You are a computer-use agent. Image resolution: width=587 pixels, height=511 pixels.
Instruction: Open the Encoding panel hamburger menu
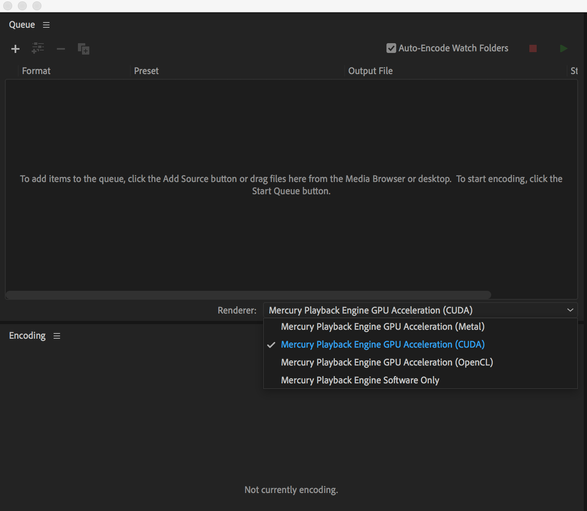click(x=57, y=336)
